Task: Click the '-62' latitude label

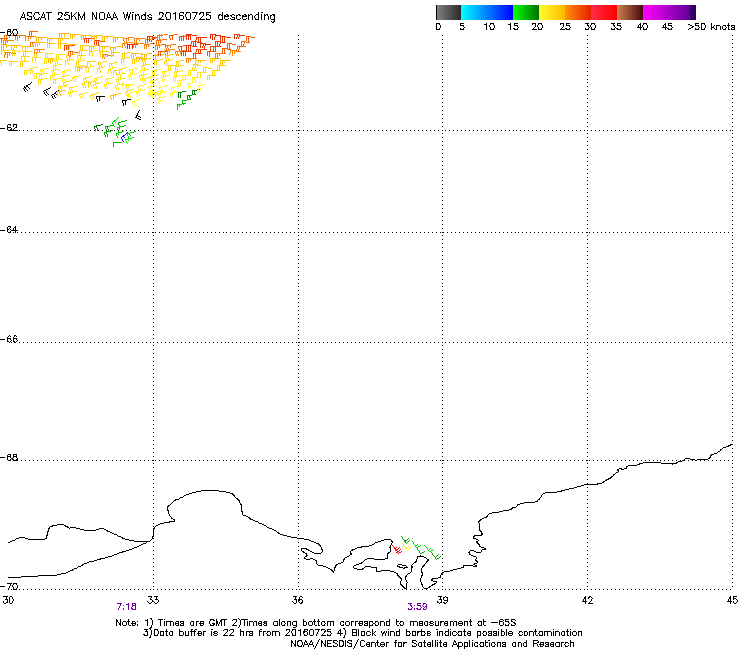Action: pos(10,128)
